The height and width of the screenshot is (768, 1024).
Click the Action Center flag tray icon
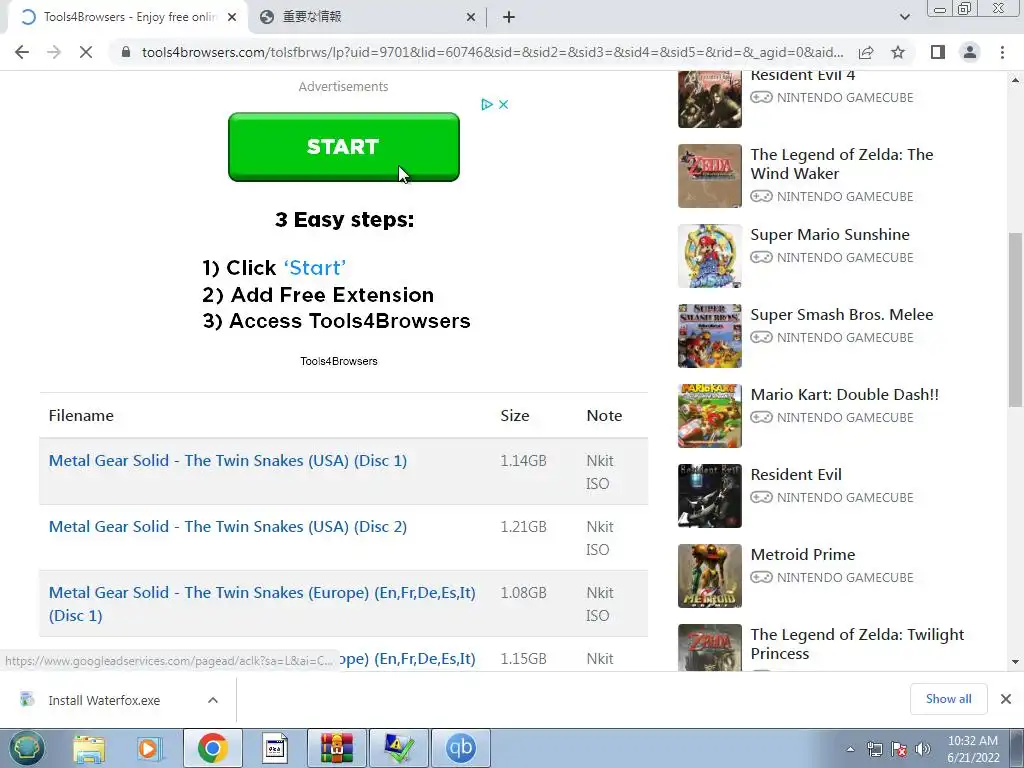point(899,749)
